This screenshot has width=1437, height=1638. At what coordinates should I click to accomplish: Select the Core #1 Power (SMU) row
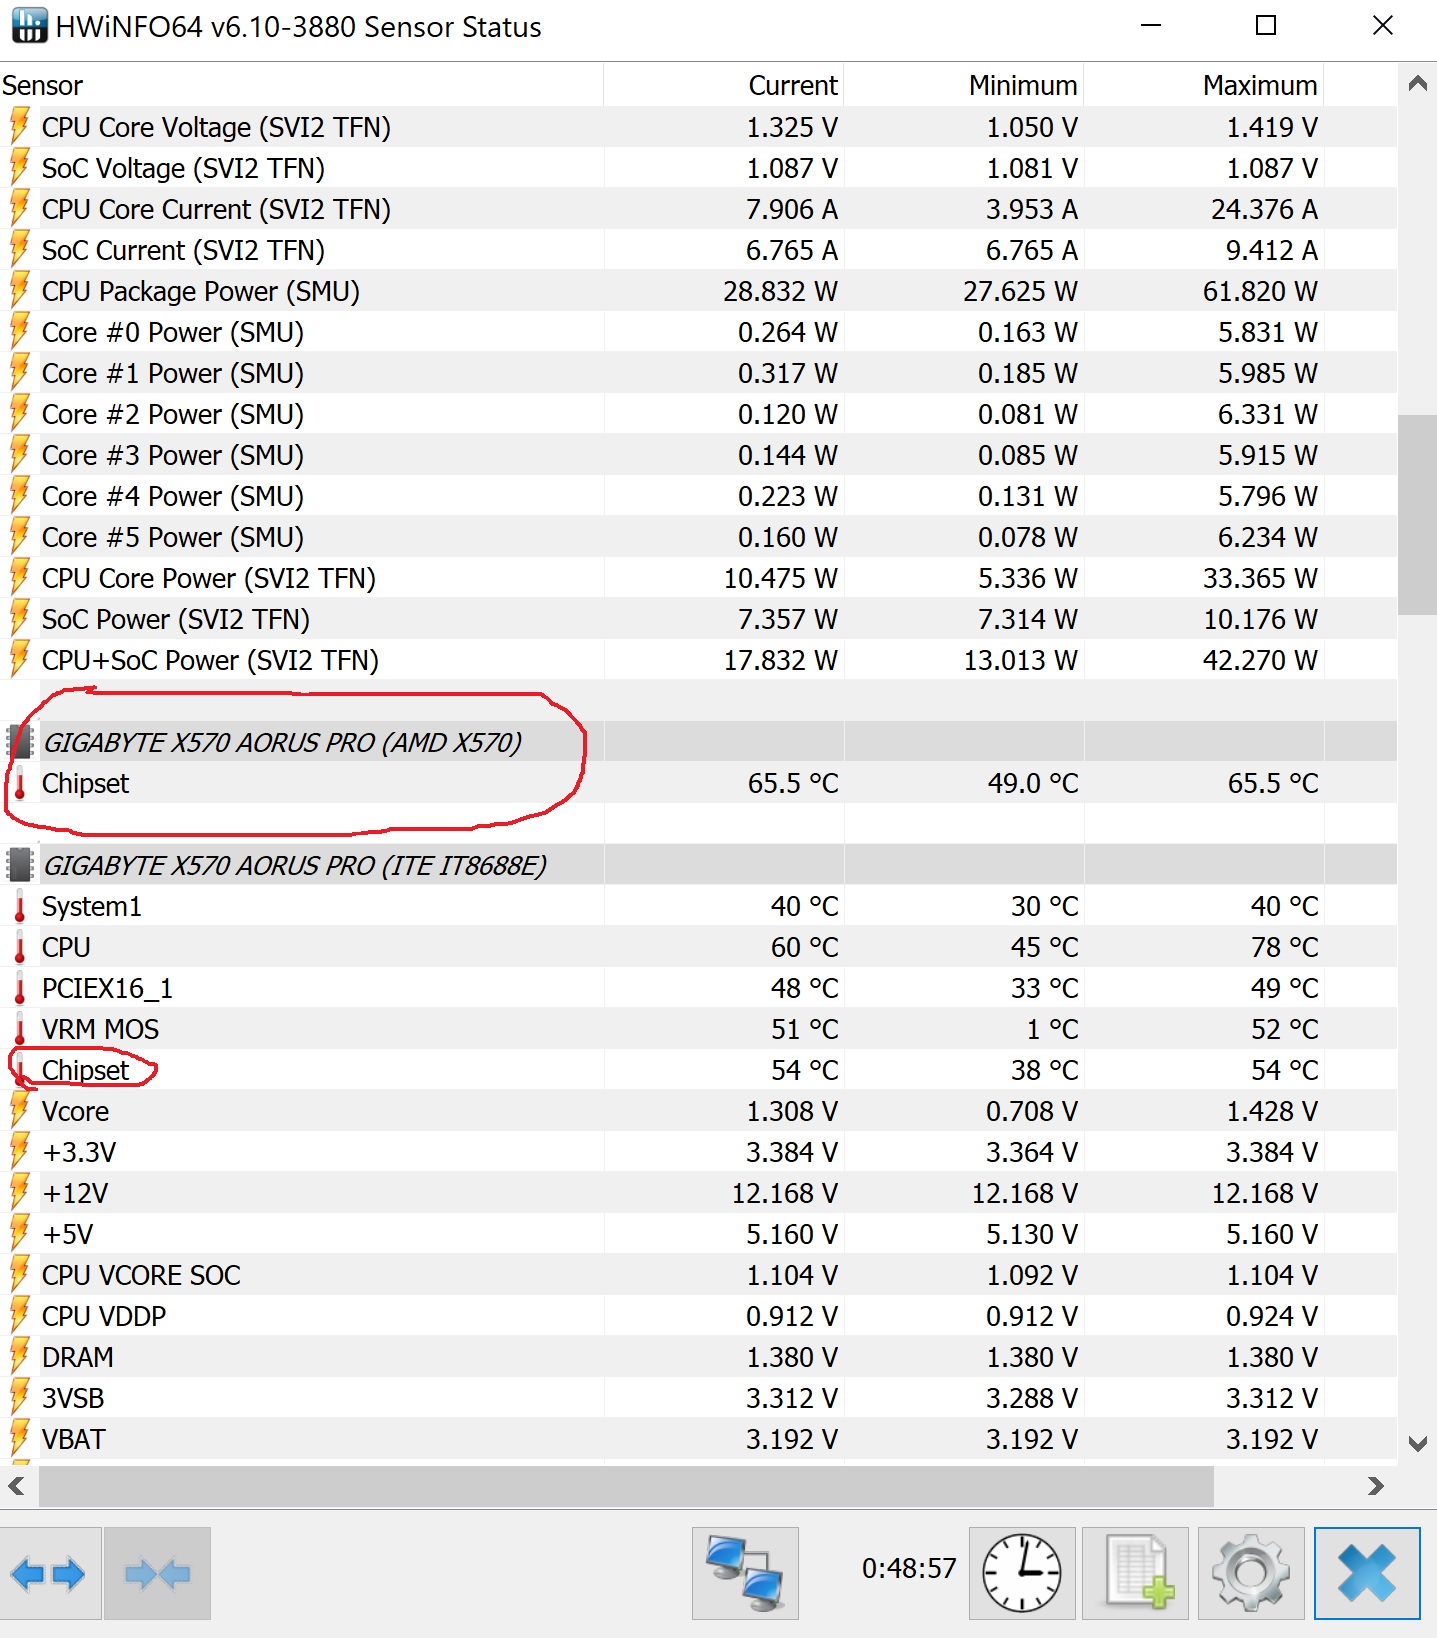[698, 373]
